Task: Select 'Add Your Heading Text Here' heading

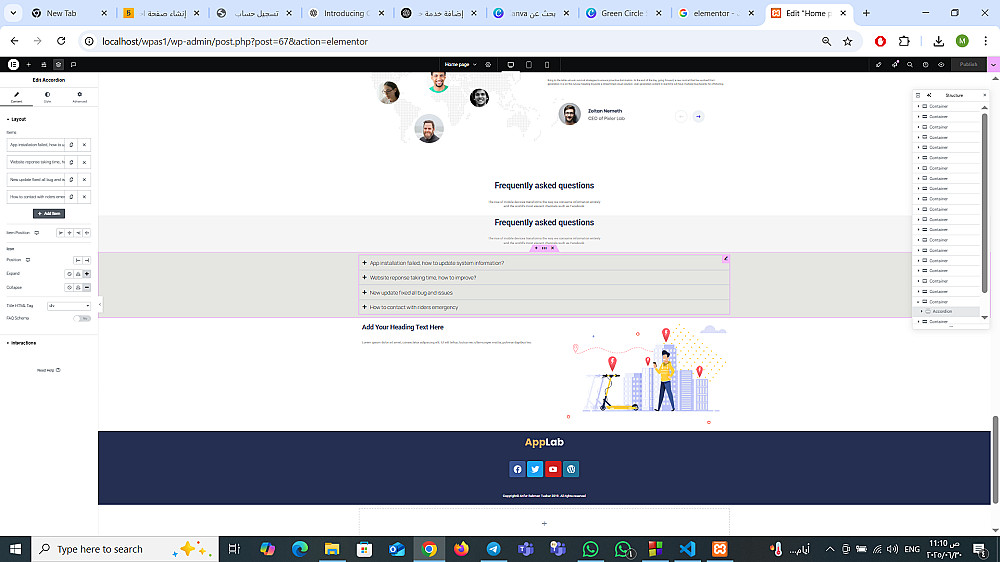Action: pos(402,327)
